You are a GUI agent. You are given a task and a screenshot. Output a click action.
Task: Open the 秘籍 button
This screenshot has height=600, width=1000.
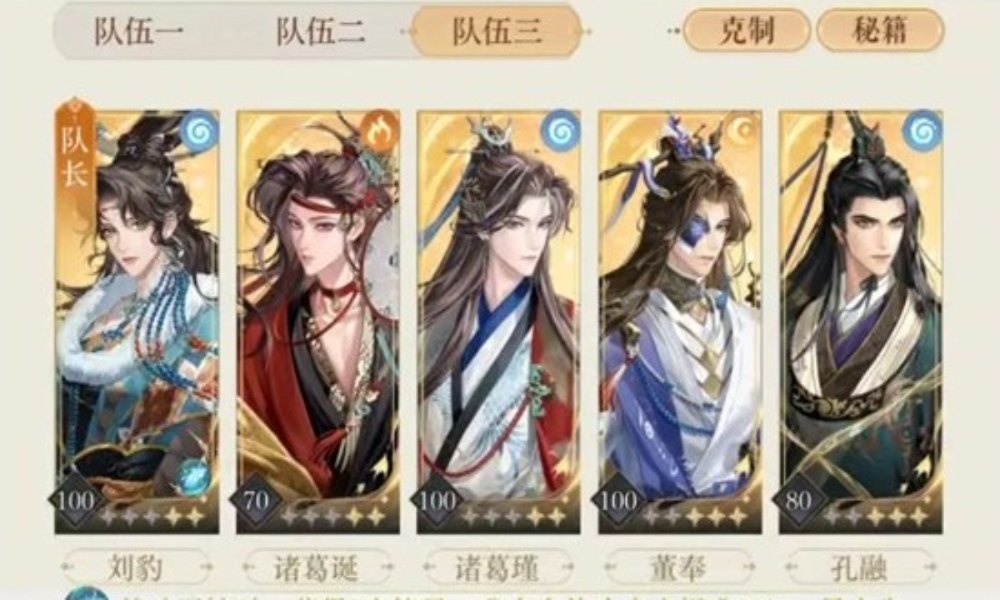click(x=880, y=30)
